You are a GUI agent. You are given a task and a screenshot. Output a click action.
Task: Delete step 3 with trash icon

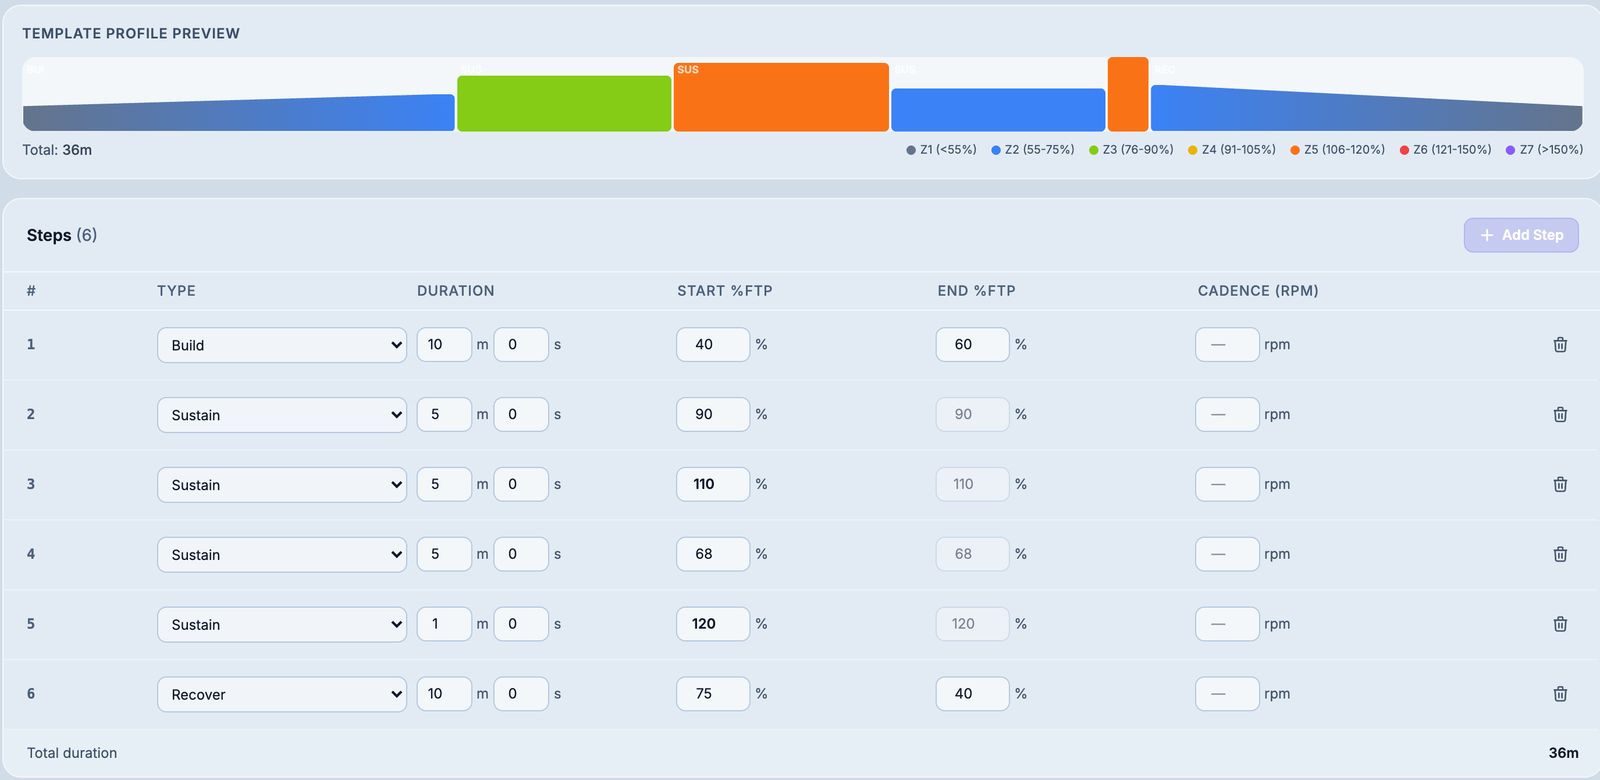1560,484
